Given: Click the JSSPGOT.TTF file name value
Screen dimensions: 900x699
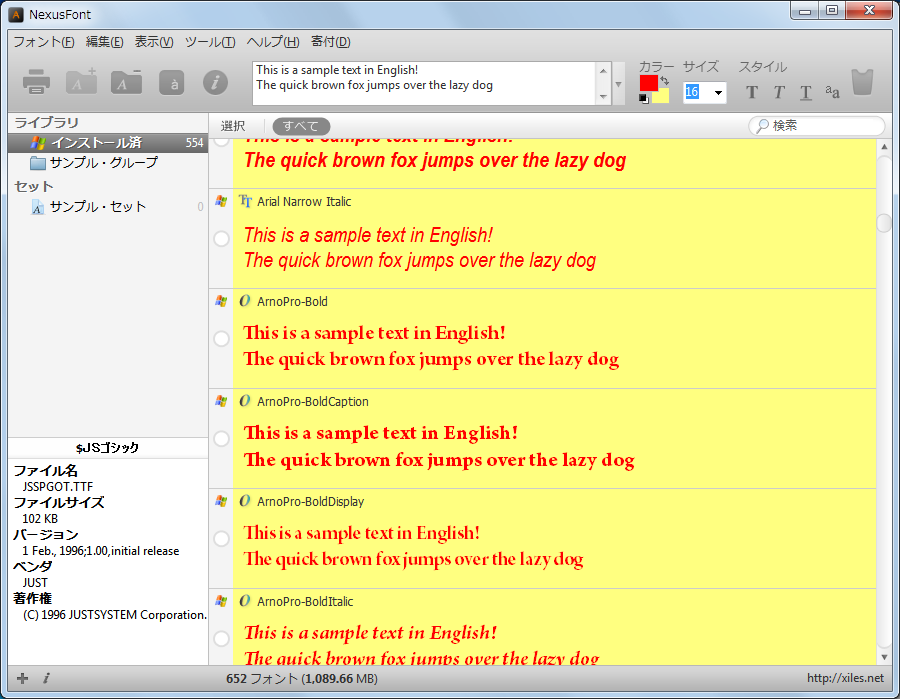Looking at the screenshot, I should click(x=57, y=487).
